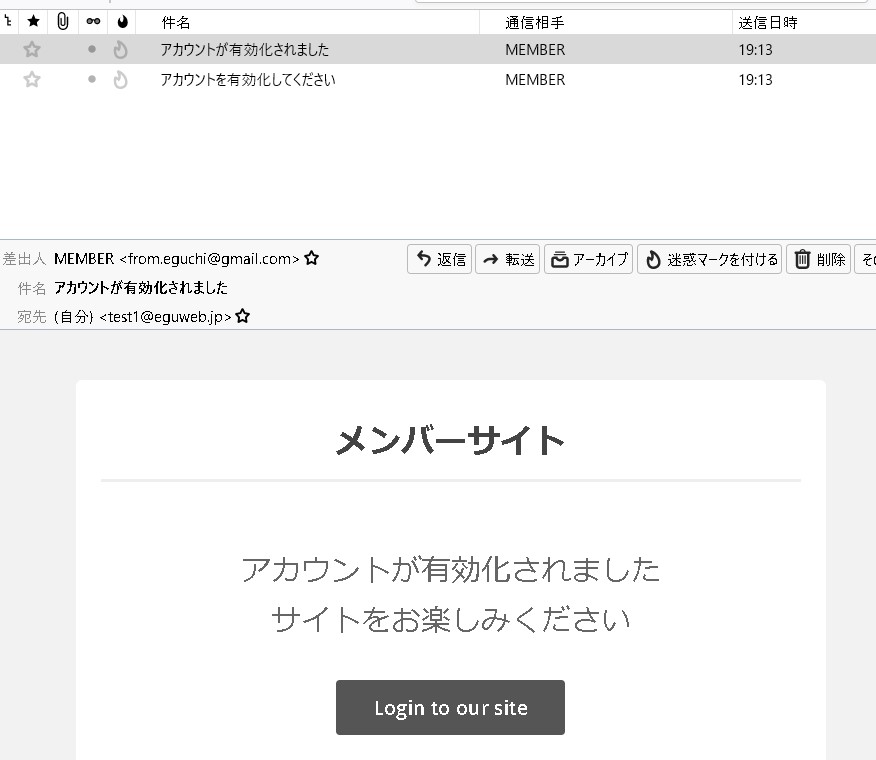Viewport: 876px width, 760px height.
Task: Click star next to recipient test1@eguweb.jp
Action: point(242,316)
